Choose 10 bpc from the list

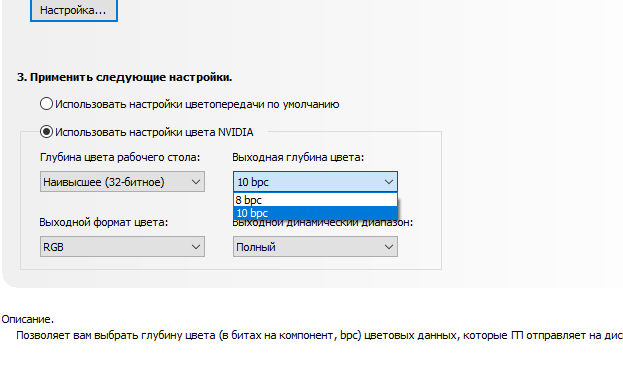coord(315,213)
